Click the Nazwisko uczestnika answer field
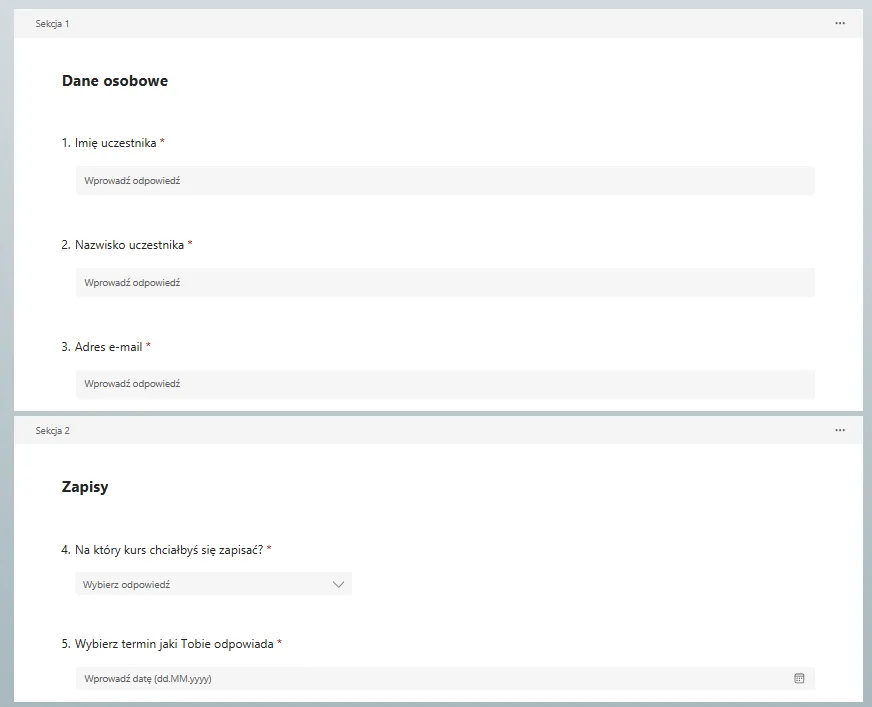 pos(445,283)
